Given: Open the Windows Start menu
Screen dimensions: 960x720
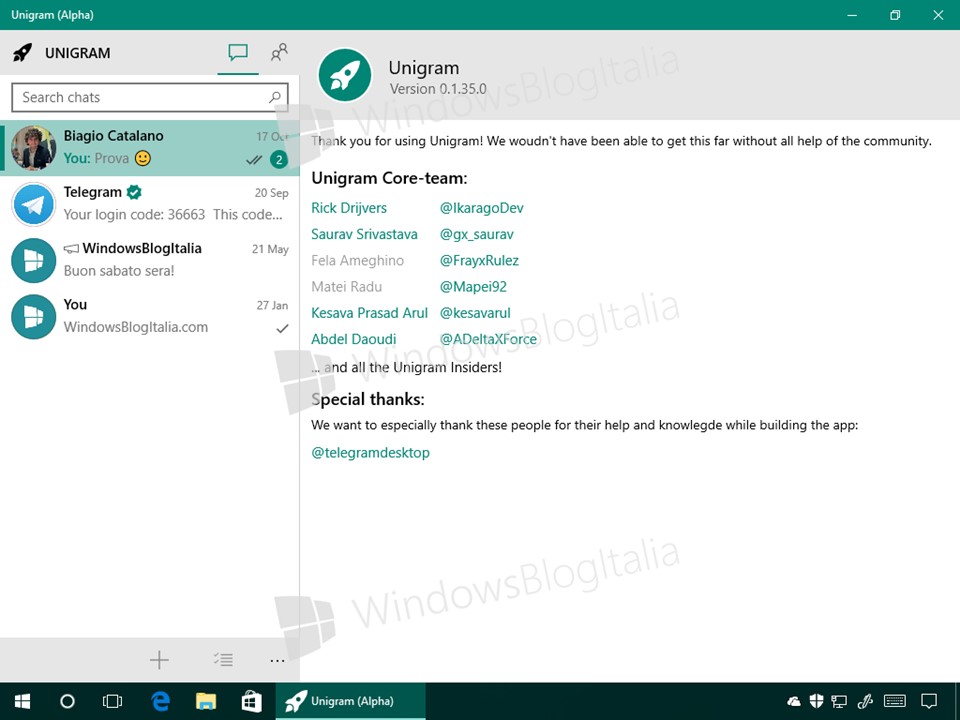Looking at the screenshot, I should pyautogui.click(x=23, y=701).
